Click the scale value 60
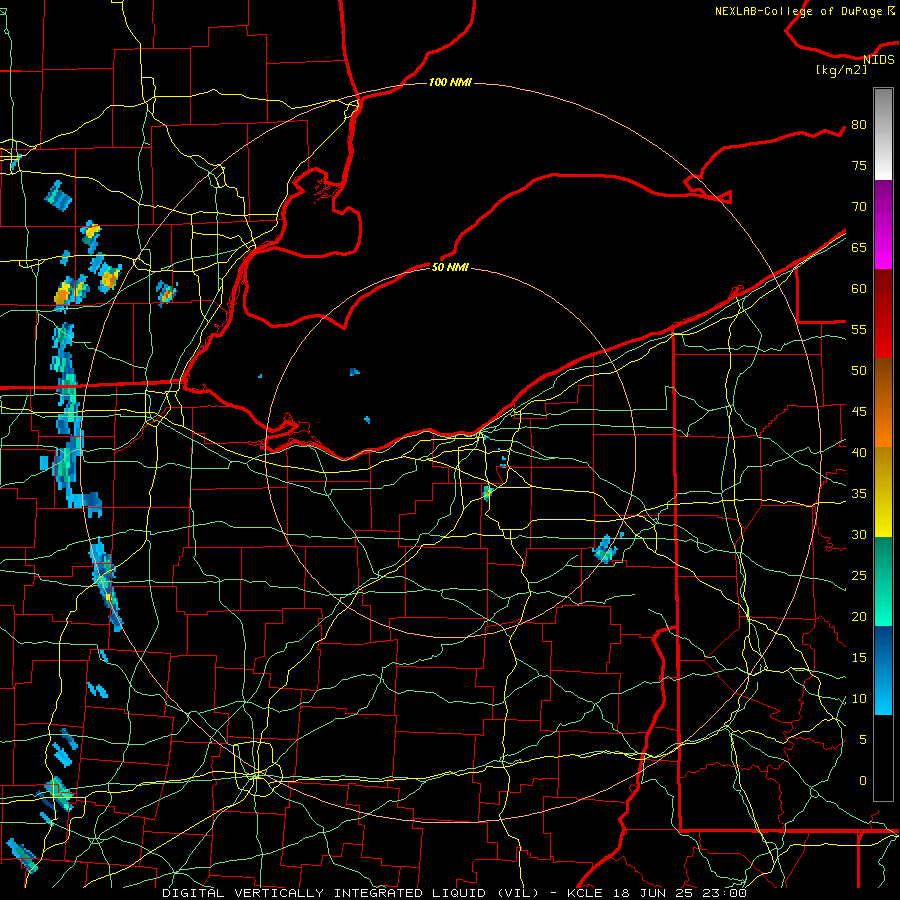 click(859, 289)
